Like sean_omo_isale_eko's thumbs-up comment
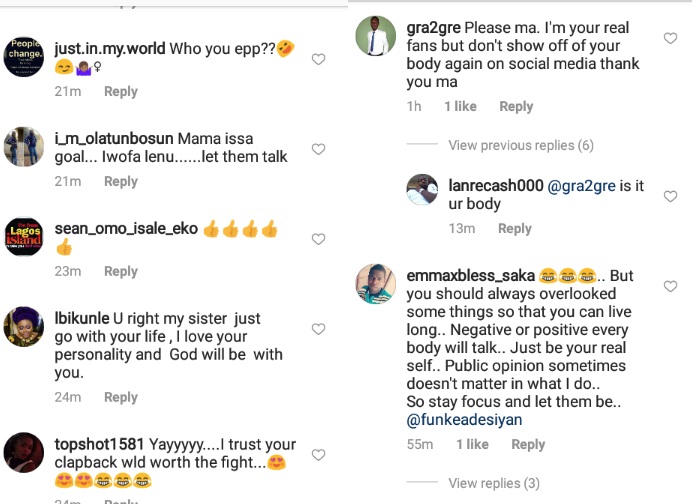 point(318,239)
